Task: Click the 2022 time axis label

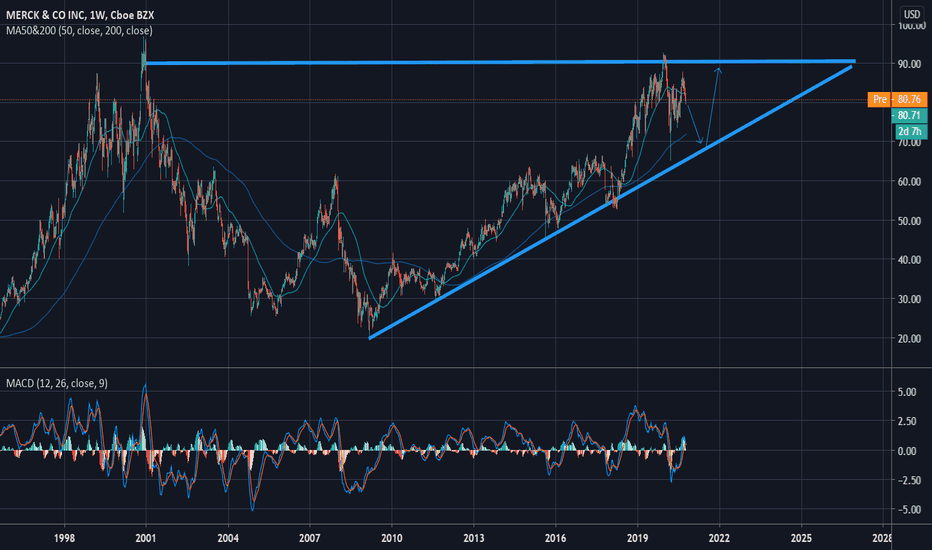Action: click(719, 538)
